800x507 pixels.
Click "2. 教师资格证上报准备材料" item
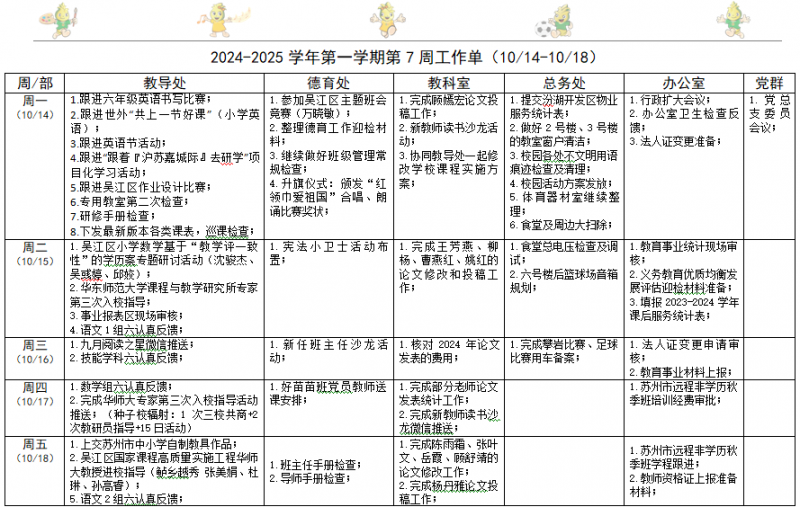[683, 485]
